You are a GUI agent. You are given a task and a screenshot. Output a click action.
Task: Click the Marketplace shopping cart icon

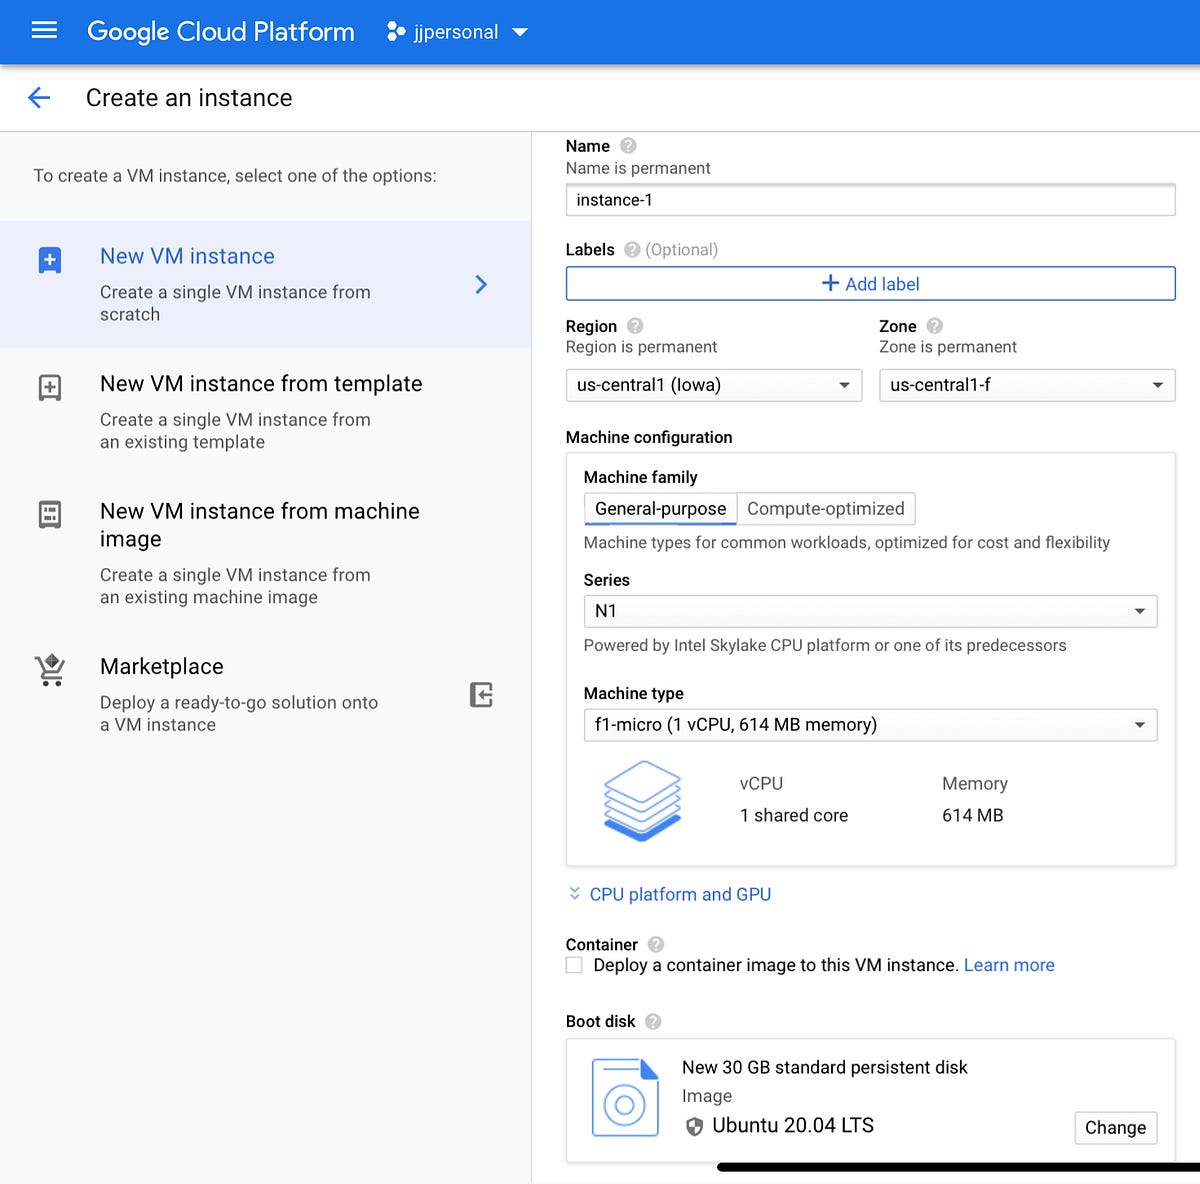pyautogui.click(x=50, y=670)
